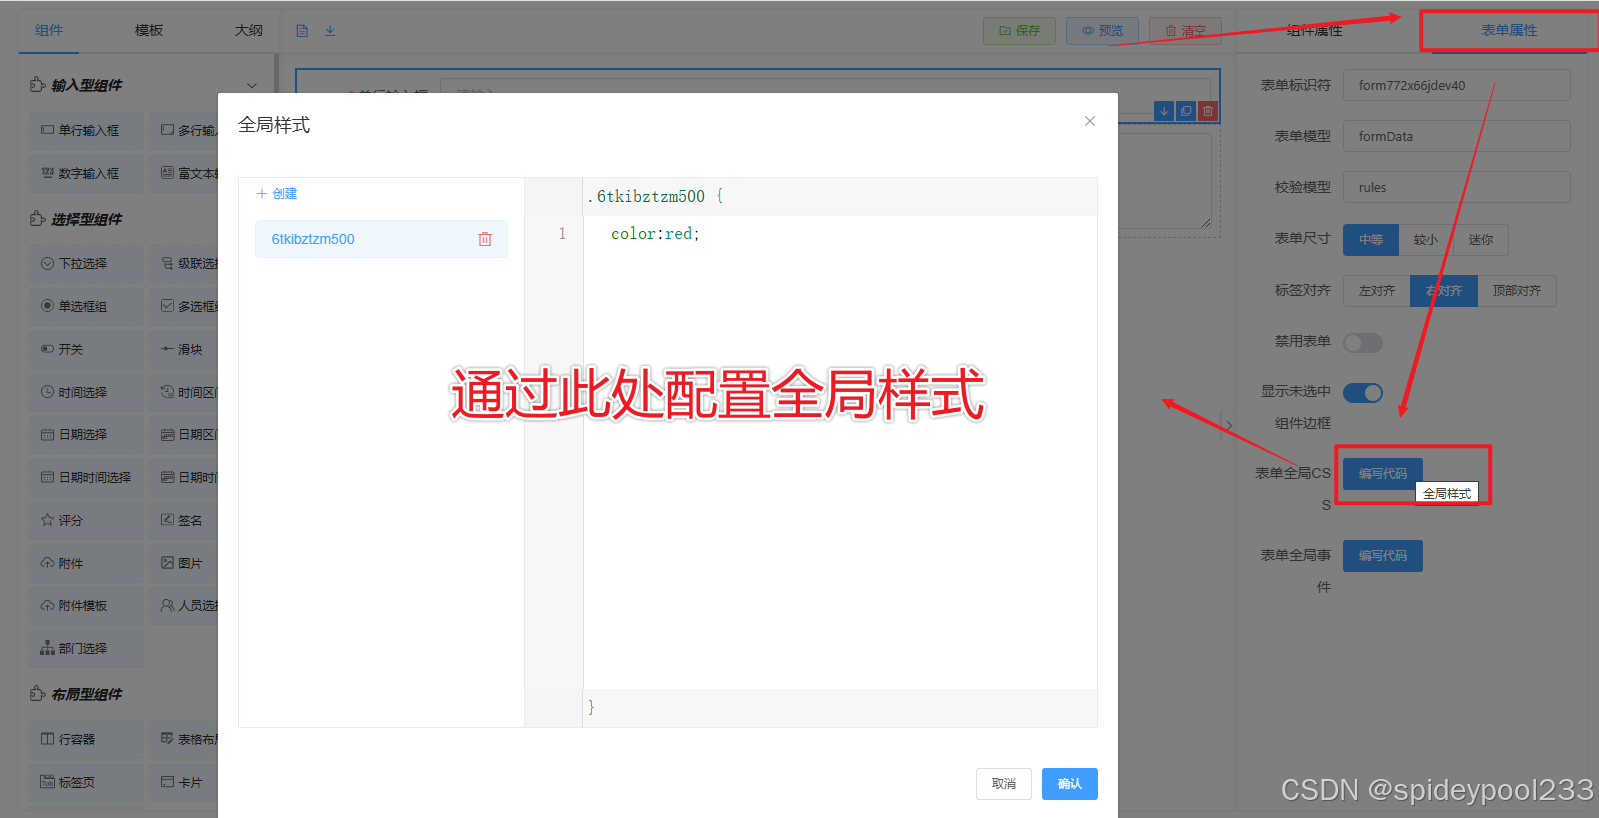Select the 6tkibztzm500 style item
1599x818 pixels.
tap(381, 239)
